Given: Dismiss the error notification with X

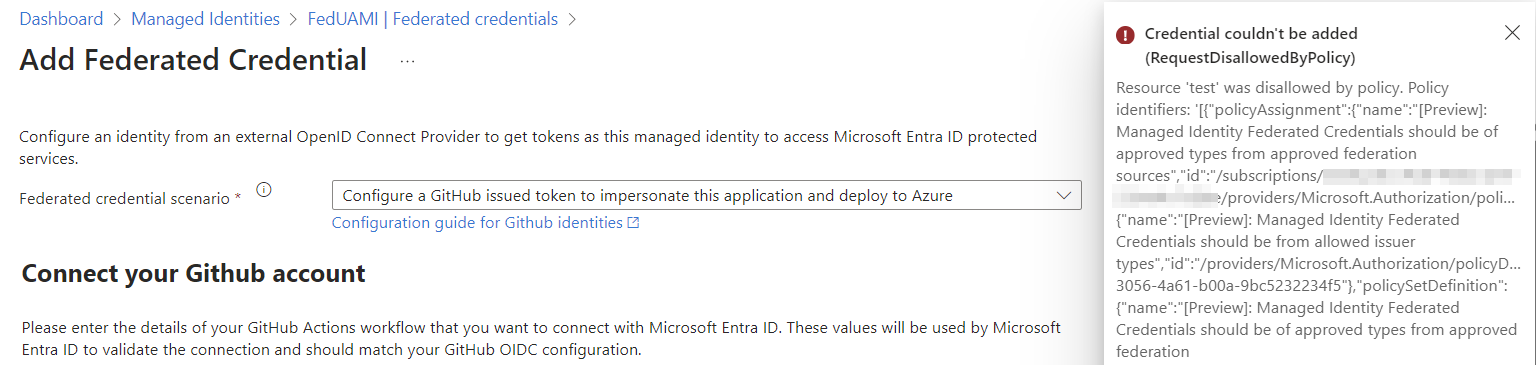Looking at the screenshot, I should coord(1512,34).
